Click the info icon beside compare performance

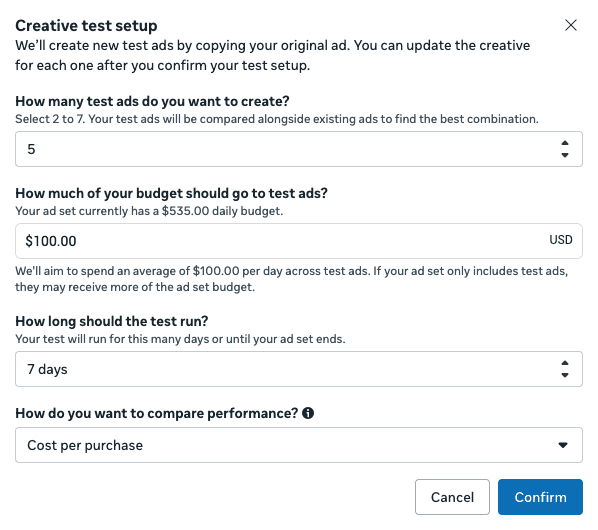(308, 413)
